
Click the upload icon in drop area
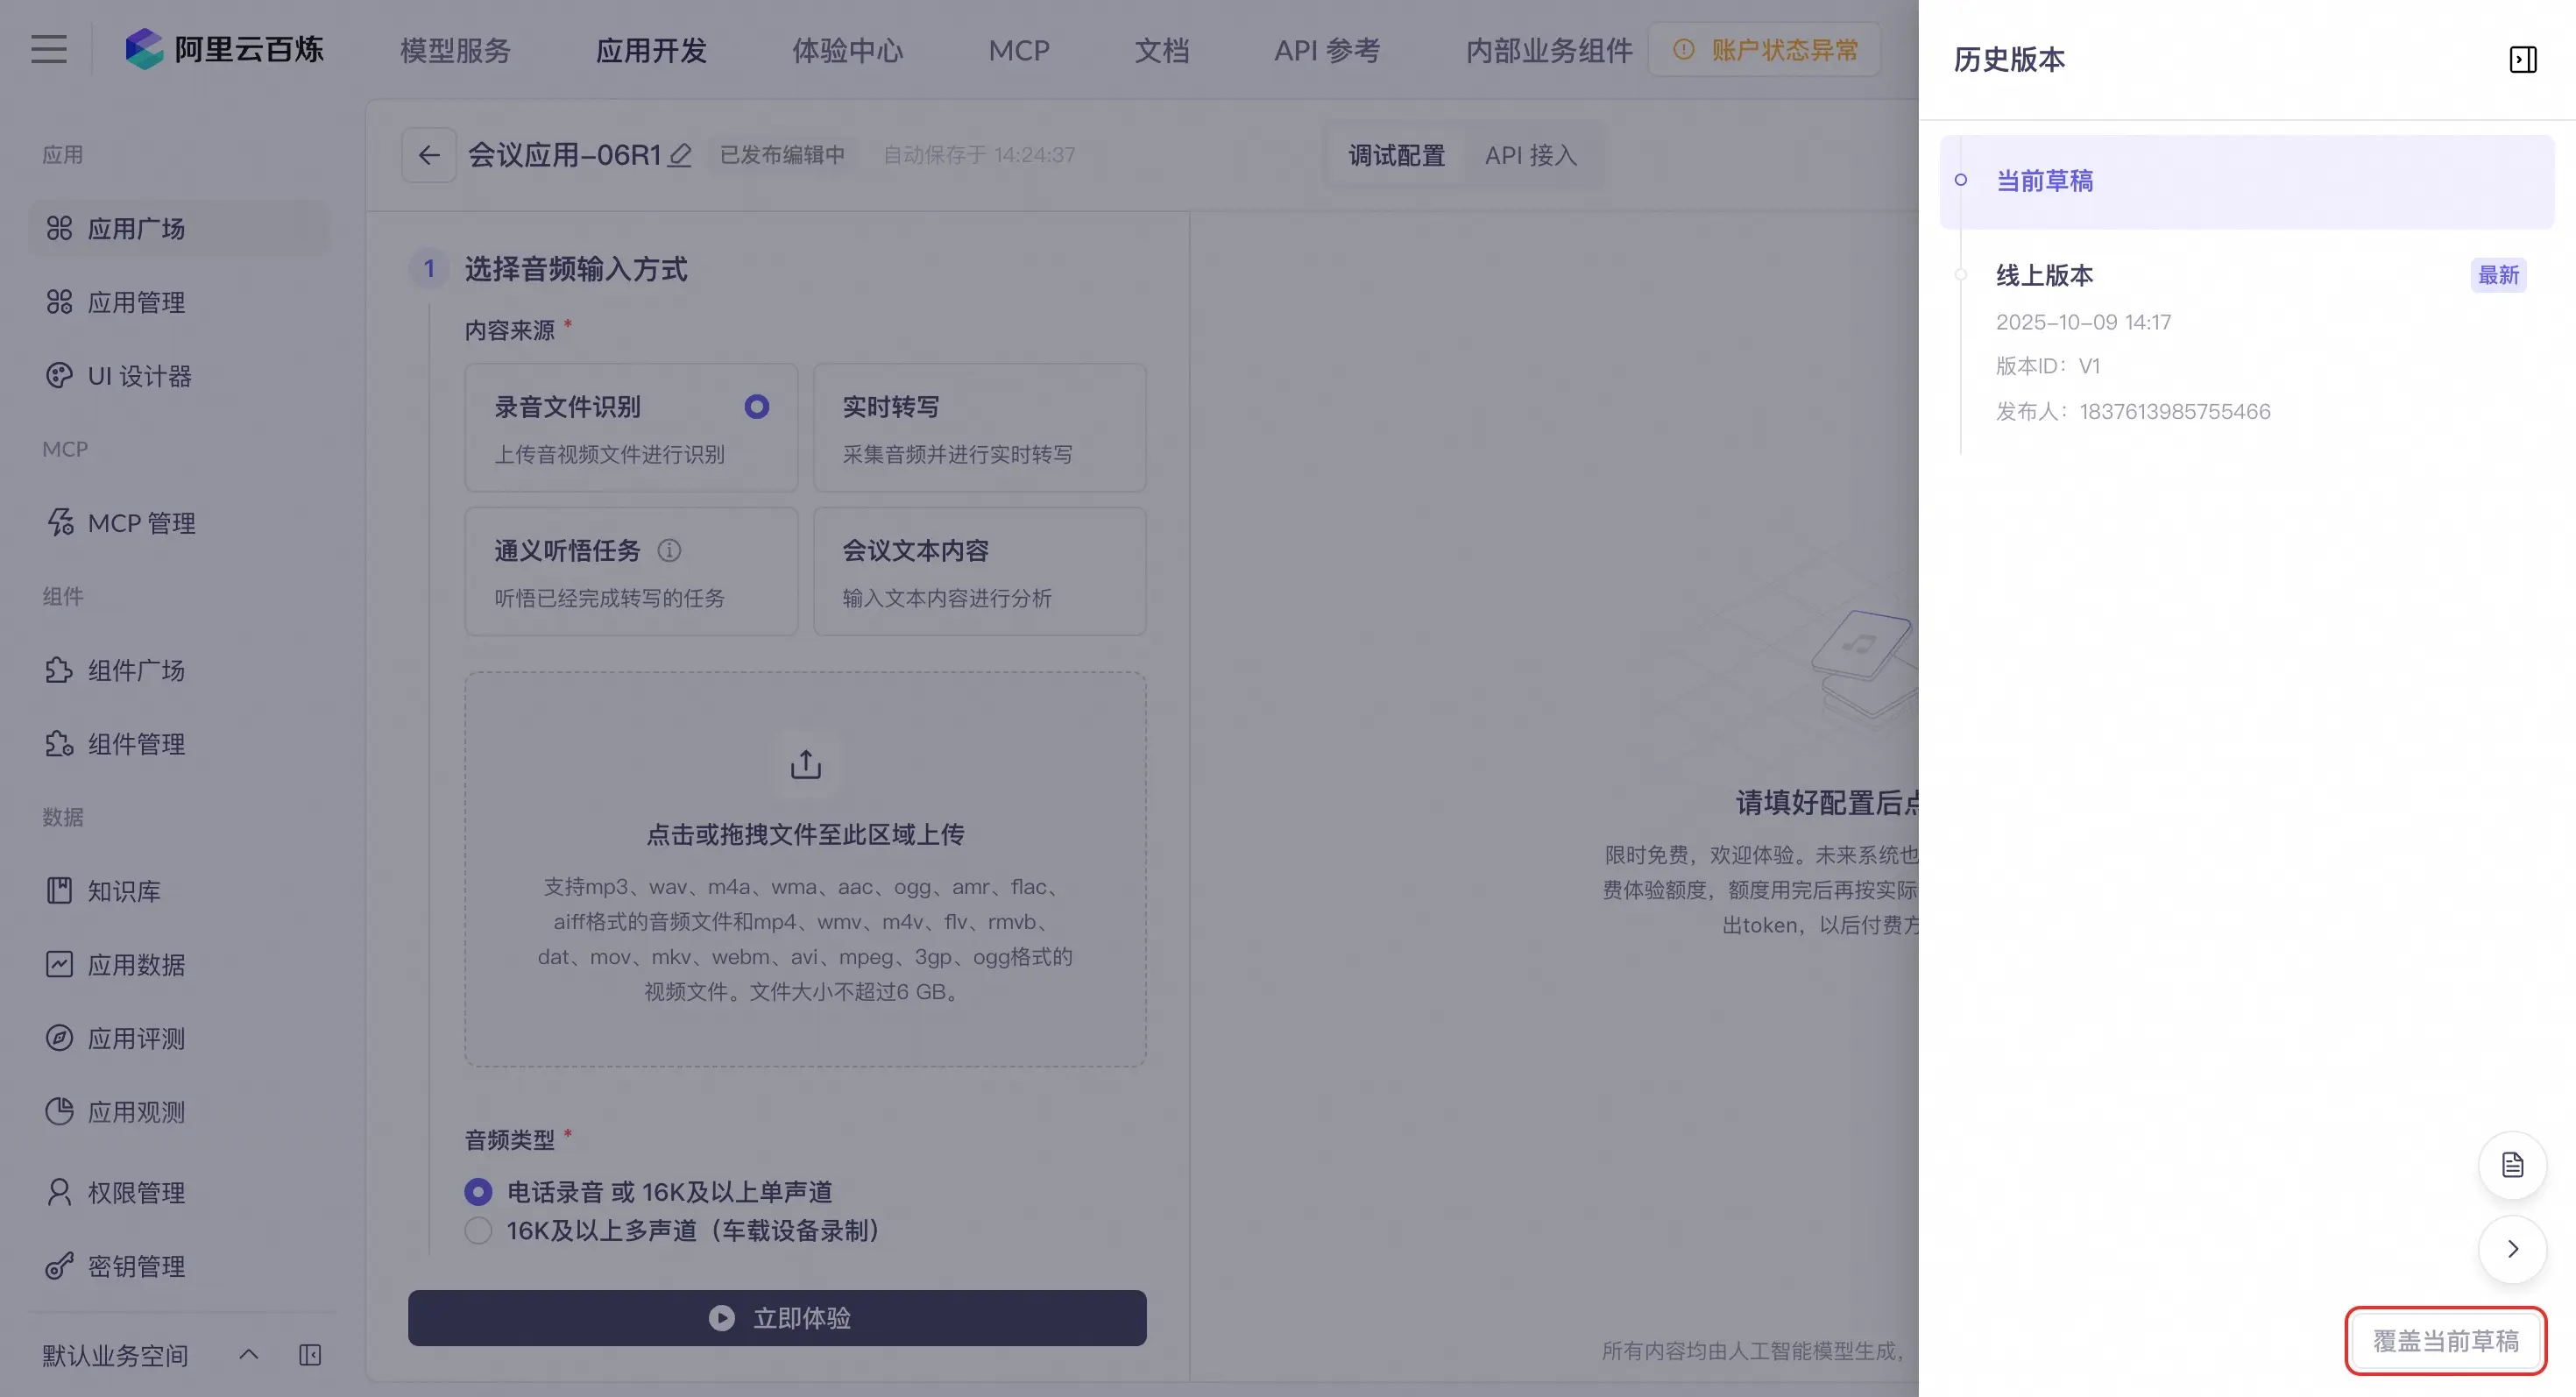pyautogui.click(x=805, y=765)
